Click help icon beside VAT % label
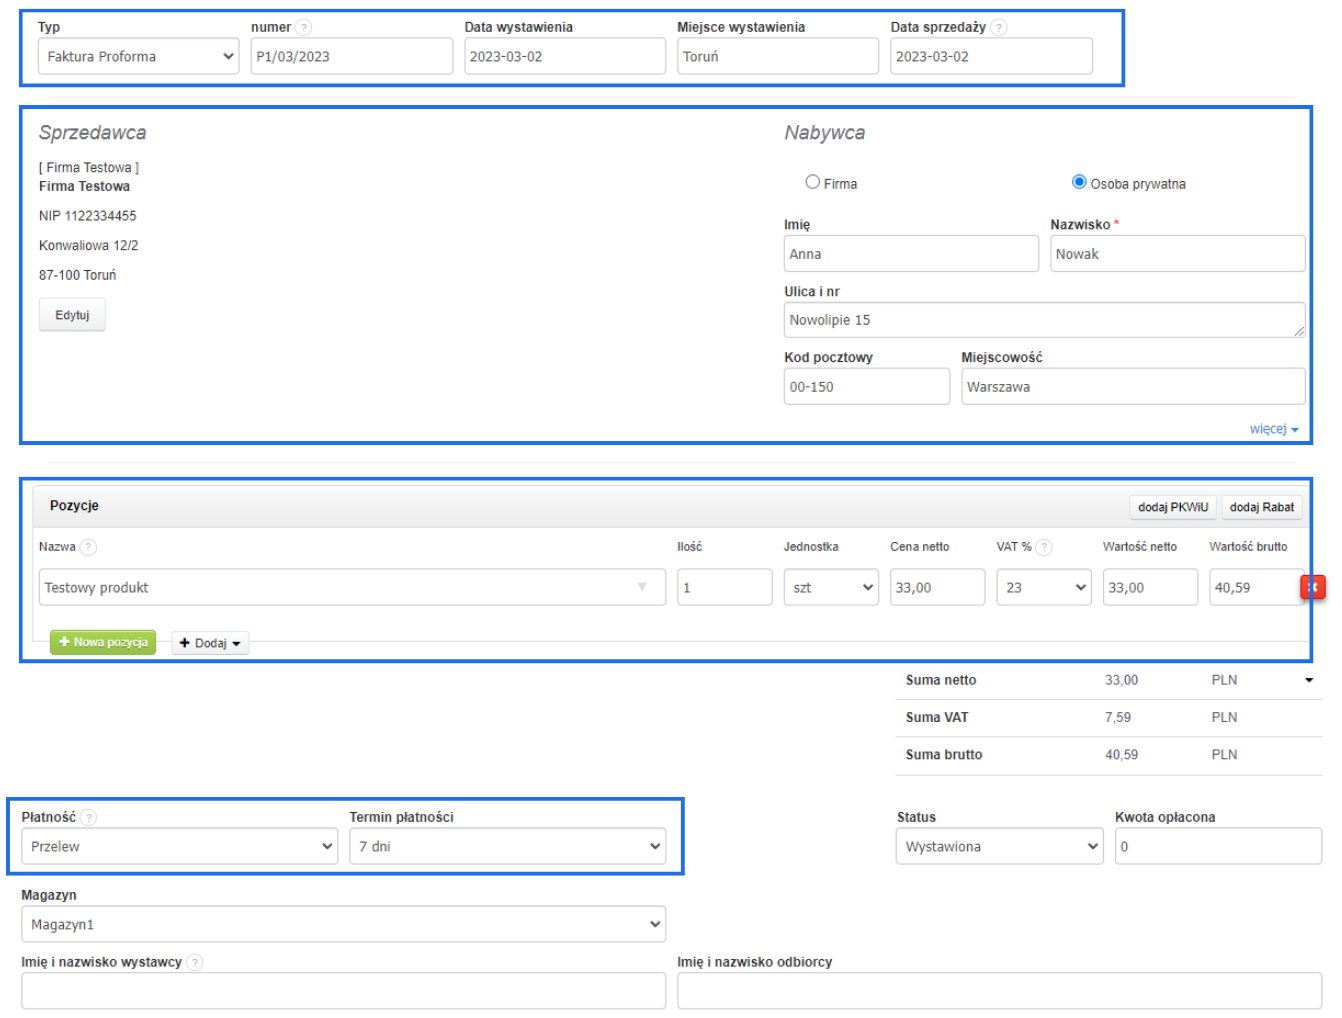 pyautogui.click(x=1044, y=547)
